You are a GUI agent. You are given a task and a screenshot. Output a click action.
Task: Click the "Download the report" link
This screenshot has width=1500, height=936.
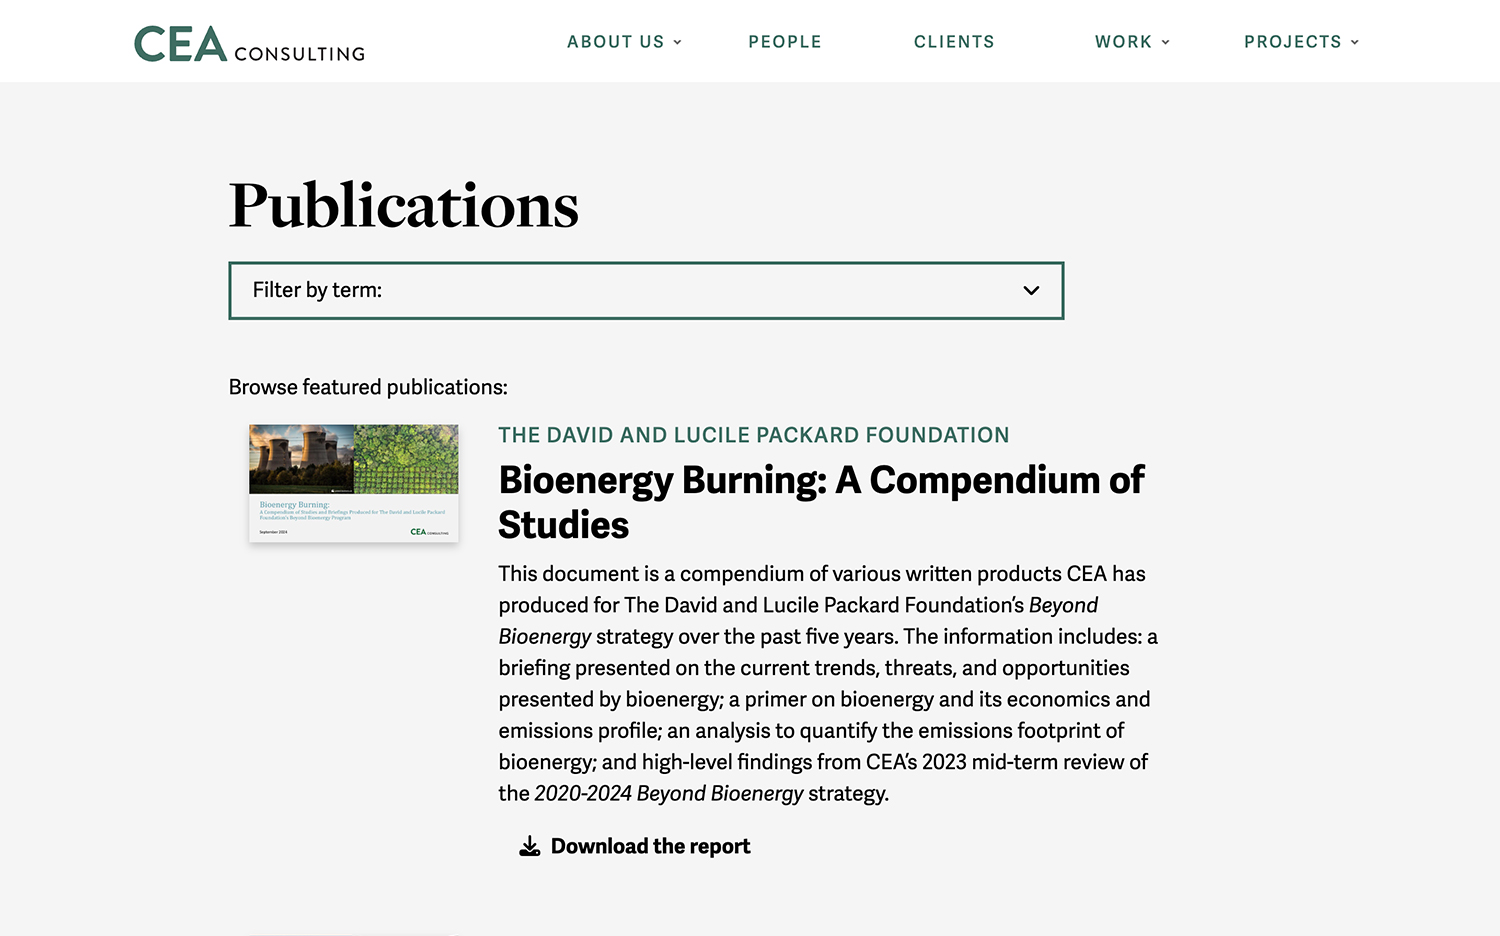tap(650, 845)
